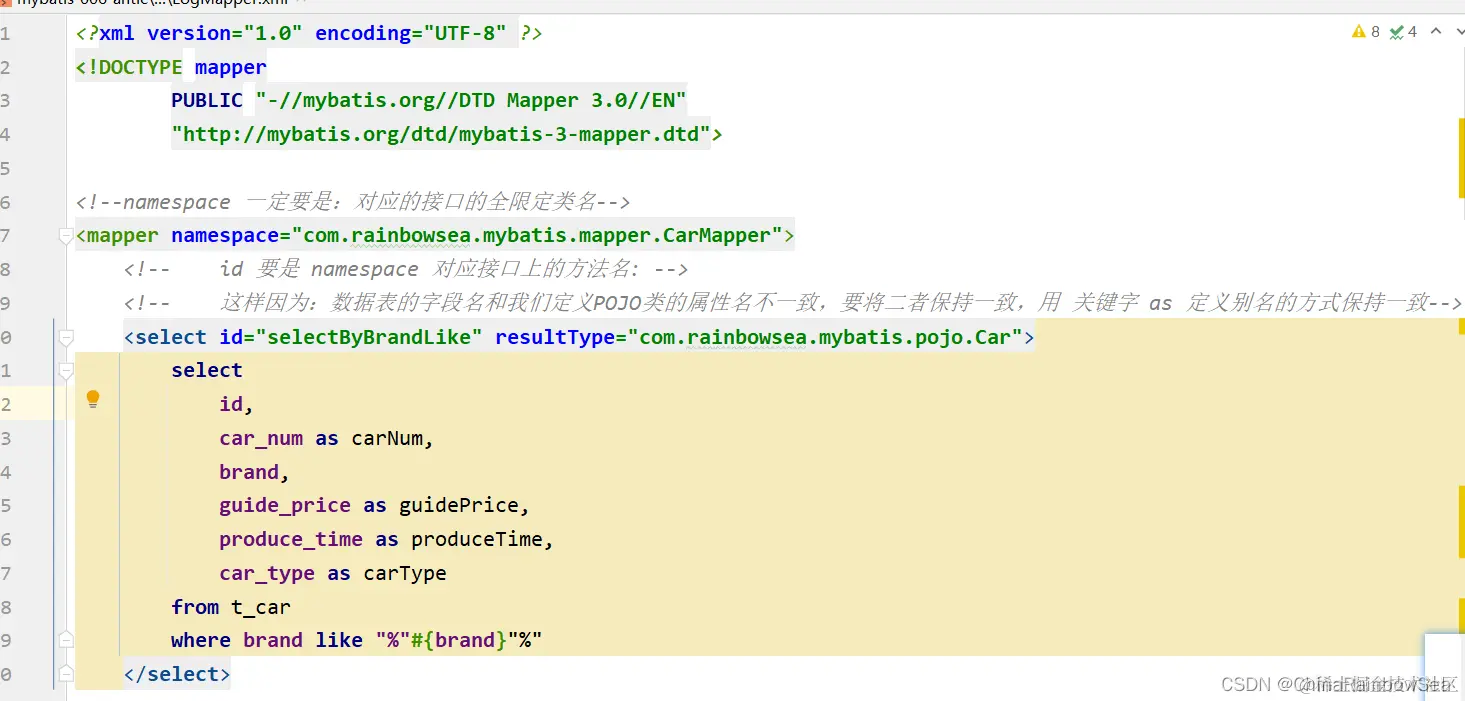Collapse the select id="selectByBrandLike" fold marker
The image size is (1465, 701).
(x=66, y=338)
